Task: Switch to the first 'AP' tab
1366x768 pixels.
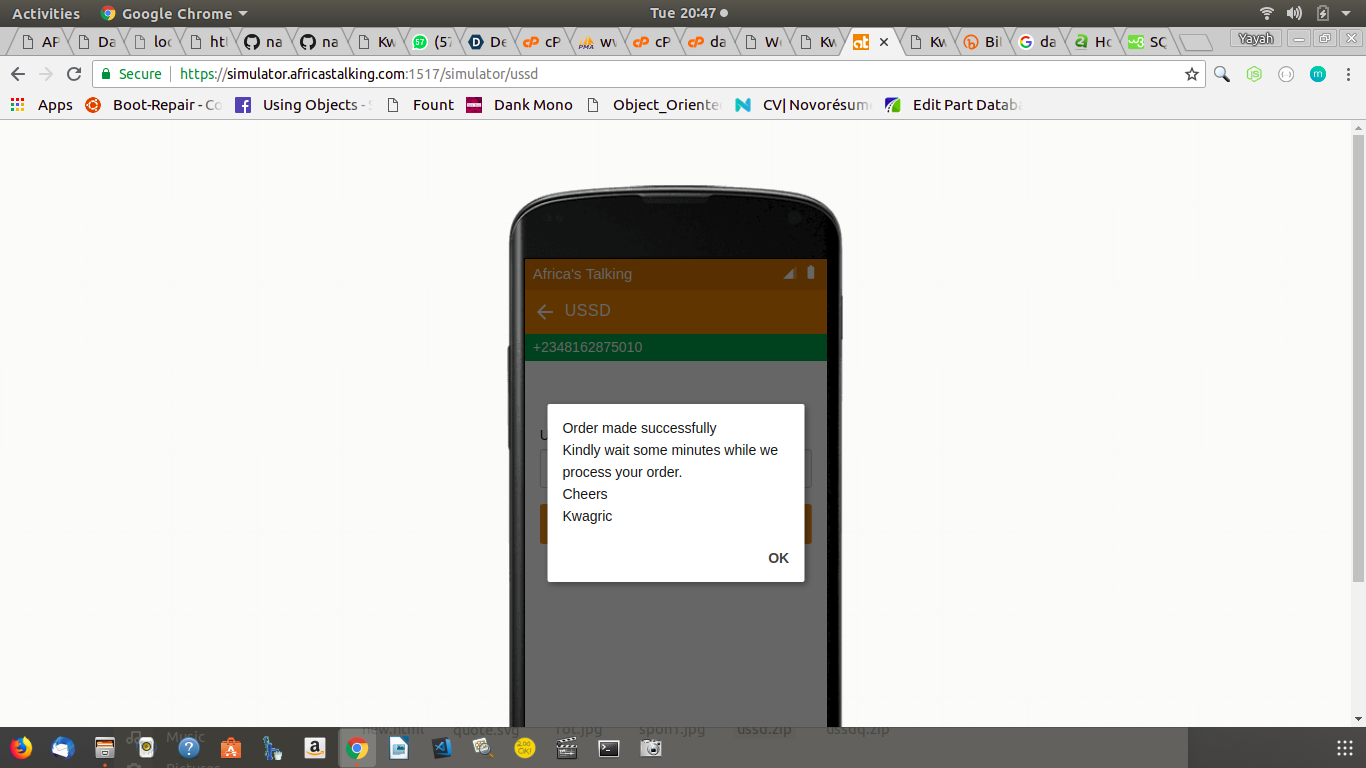Action: tap(40, 42)
